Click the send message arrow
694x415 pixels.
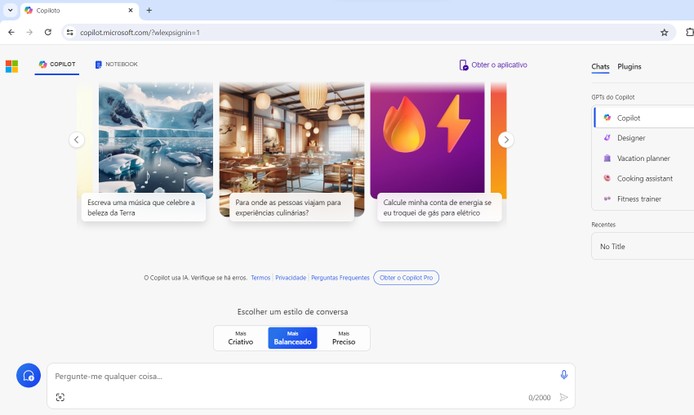[563, 397]
